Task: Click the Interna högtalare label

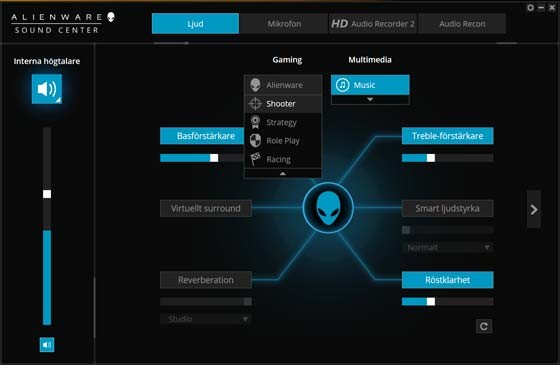Action: pyautogui.click(x=47, y=61)
